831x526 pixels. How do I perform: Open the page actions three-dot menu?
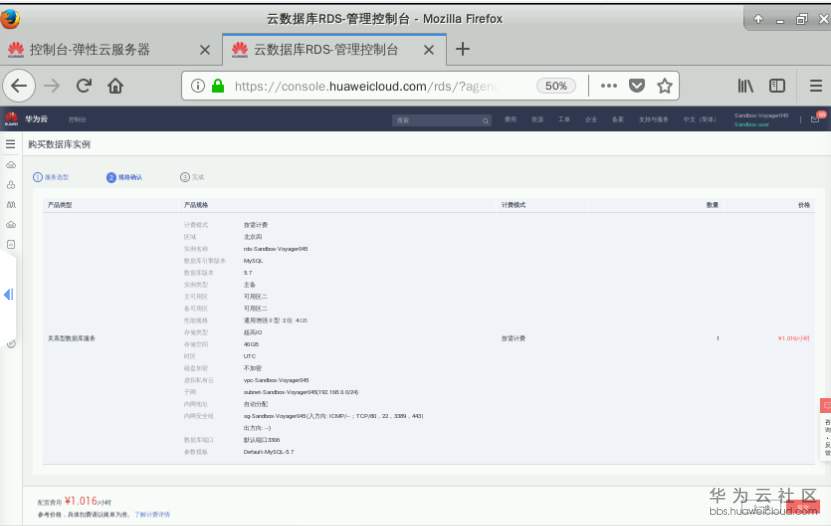pyautogui.click(x=608, y=86)
